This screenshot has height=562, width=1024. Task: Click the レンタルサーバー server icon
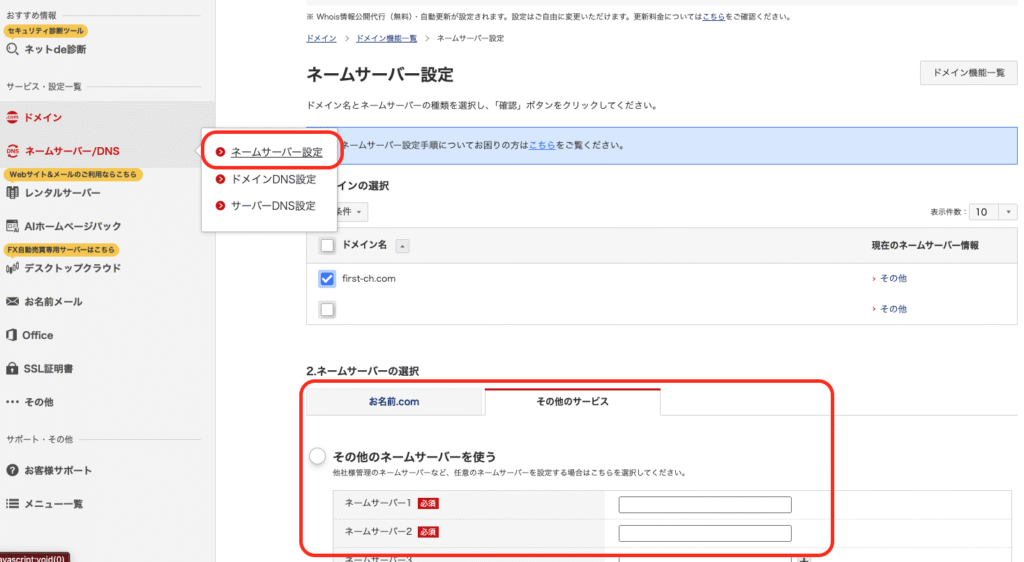[13, 193]
